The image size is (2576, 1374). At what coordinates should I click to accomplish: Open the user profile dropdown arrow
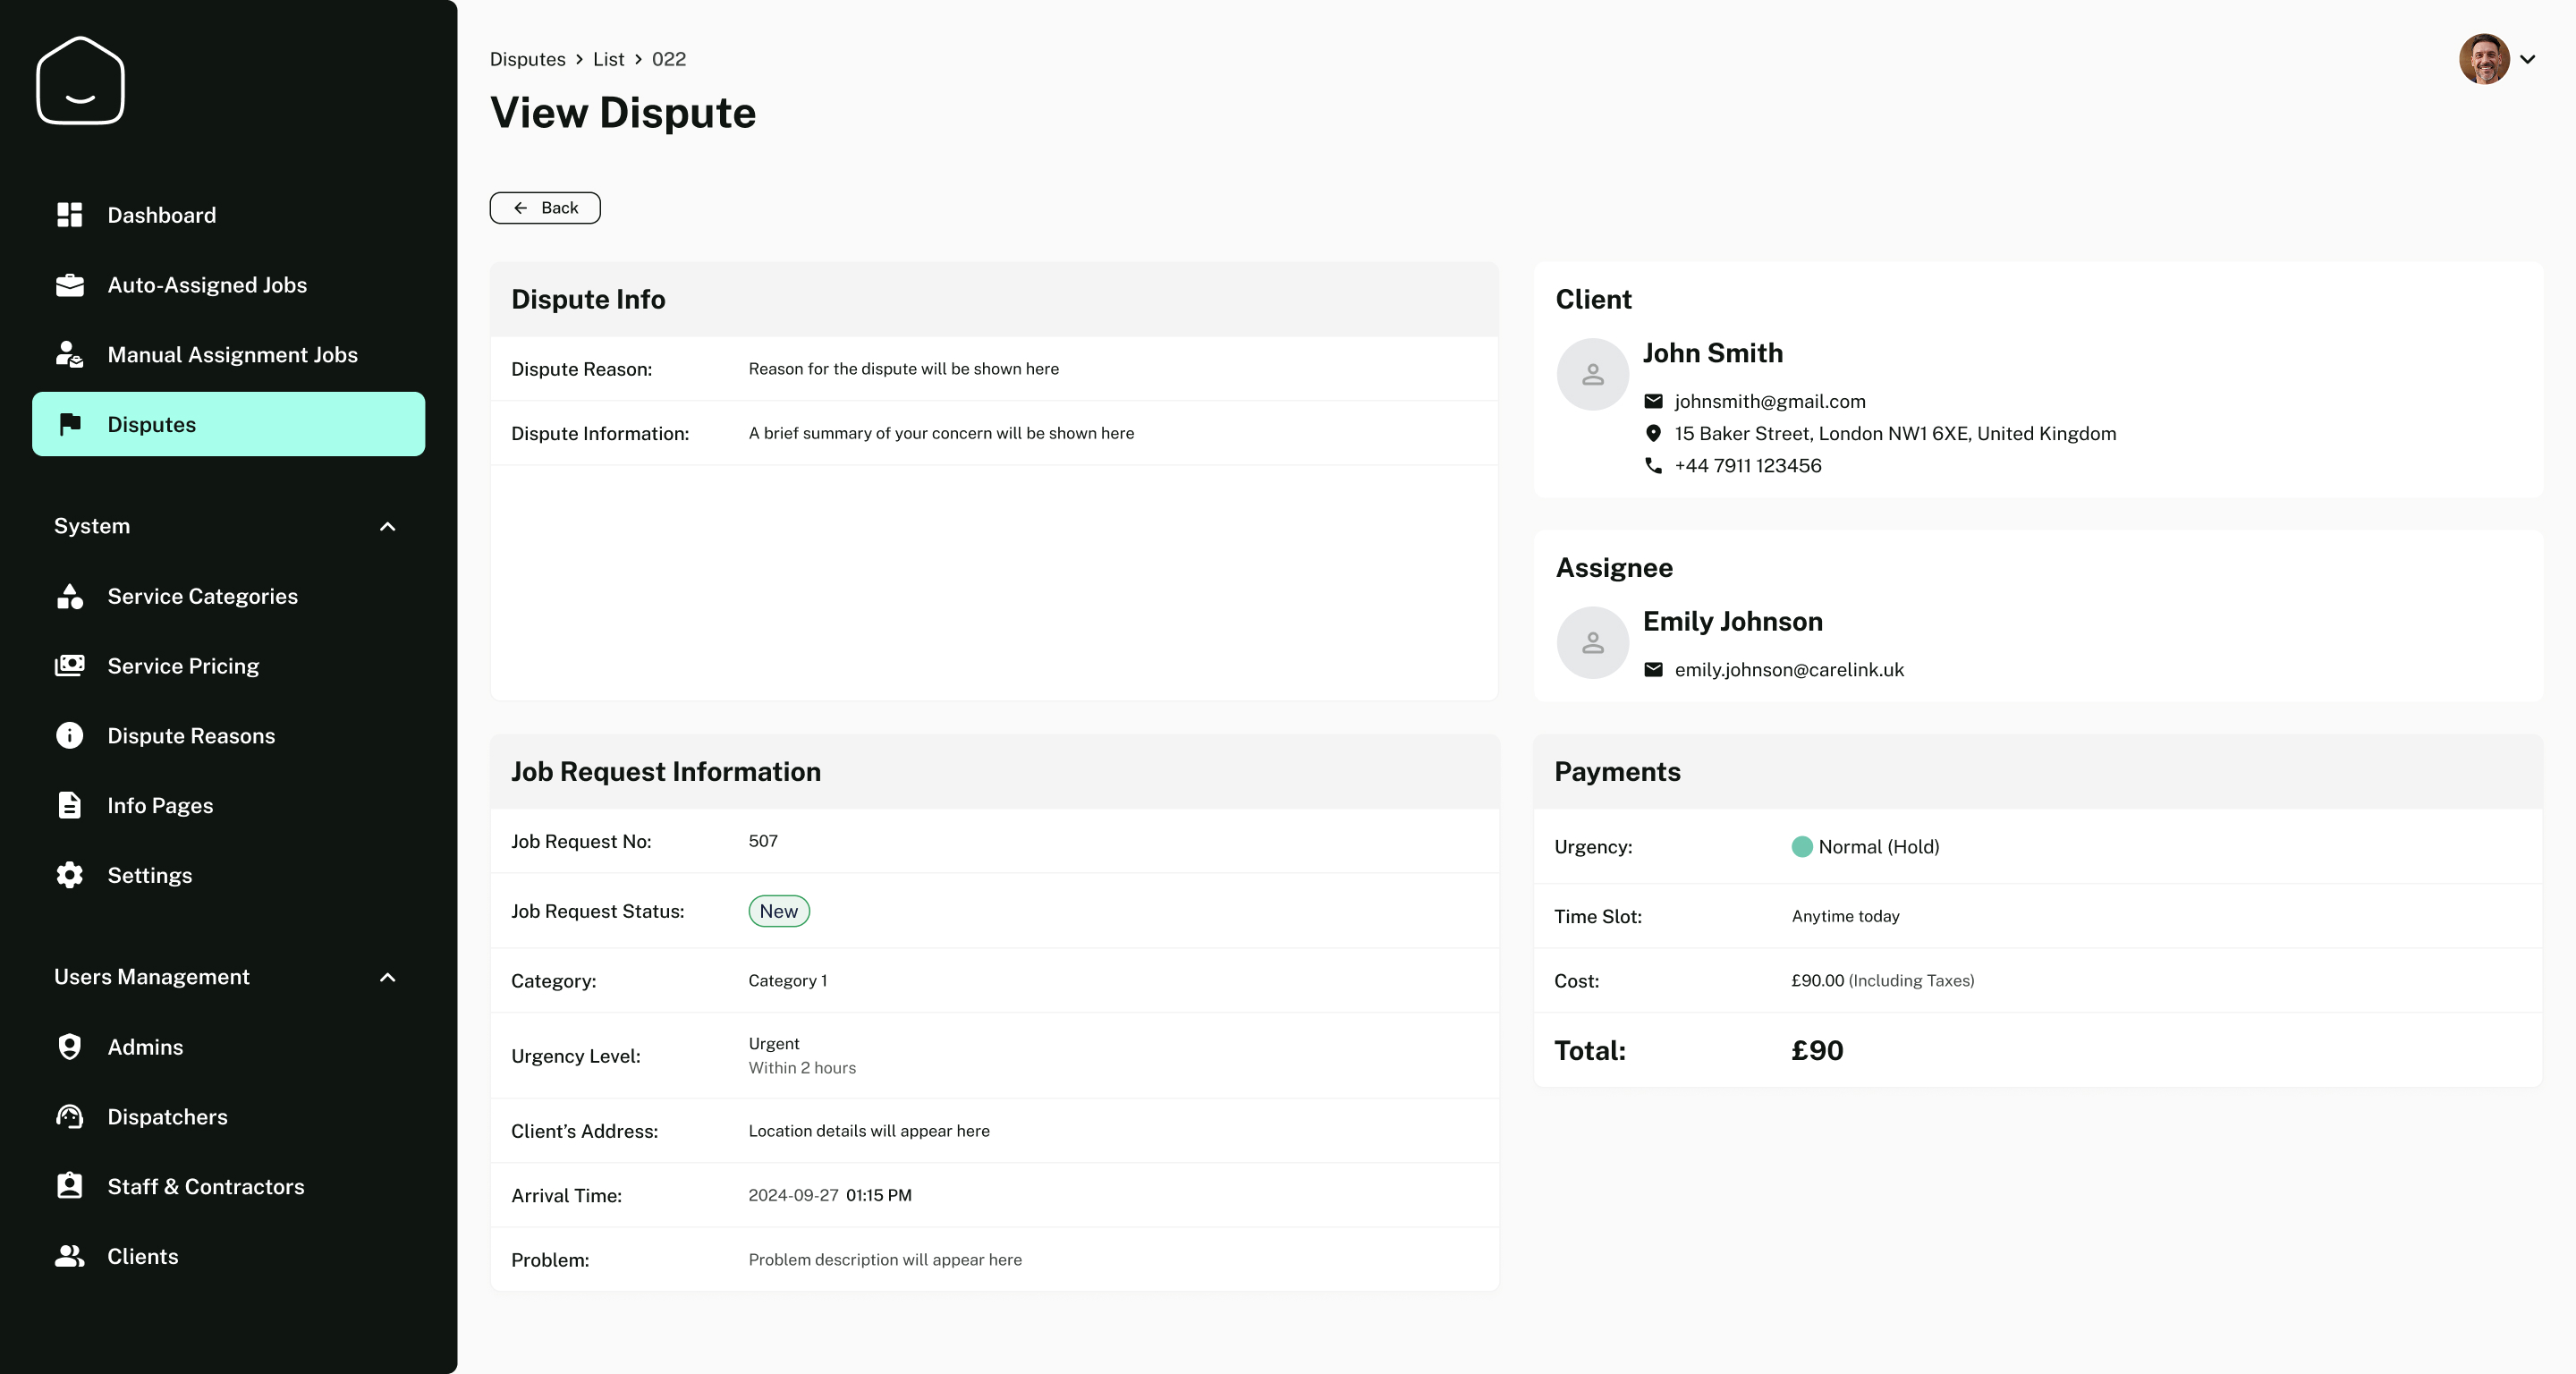pos(2527,59)
